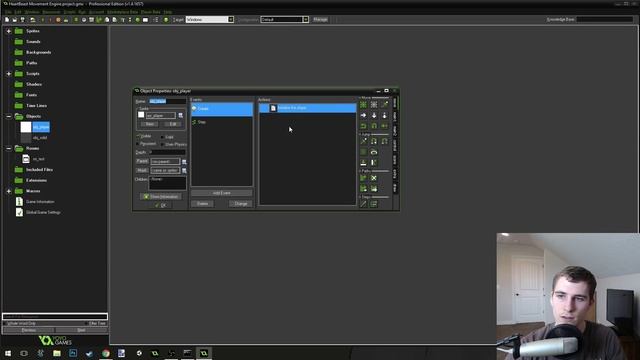The image size is (640, 360).
Task: Open the Resources menu
Action: click(51, 12)
